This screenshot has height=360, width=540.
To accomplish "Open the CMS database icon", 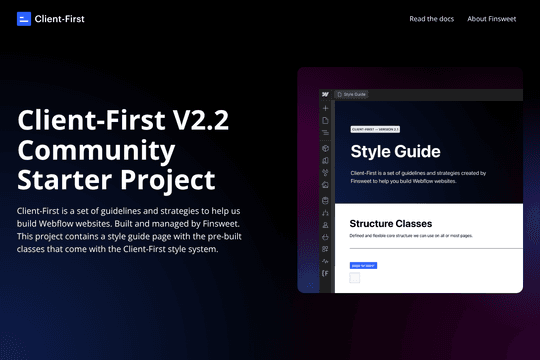I will click(x=325, y=200).
